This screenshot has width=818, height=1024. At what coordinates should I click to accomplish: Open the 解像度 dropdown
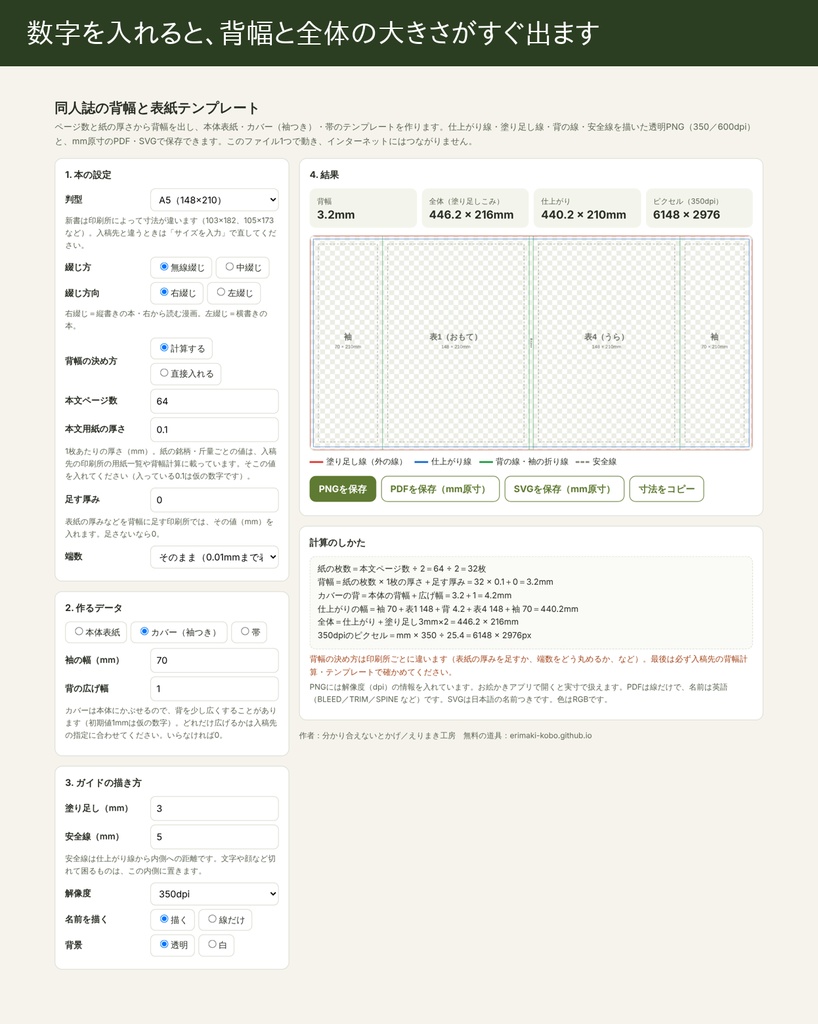point(214,893)
